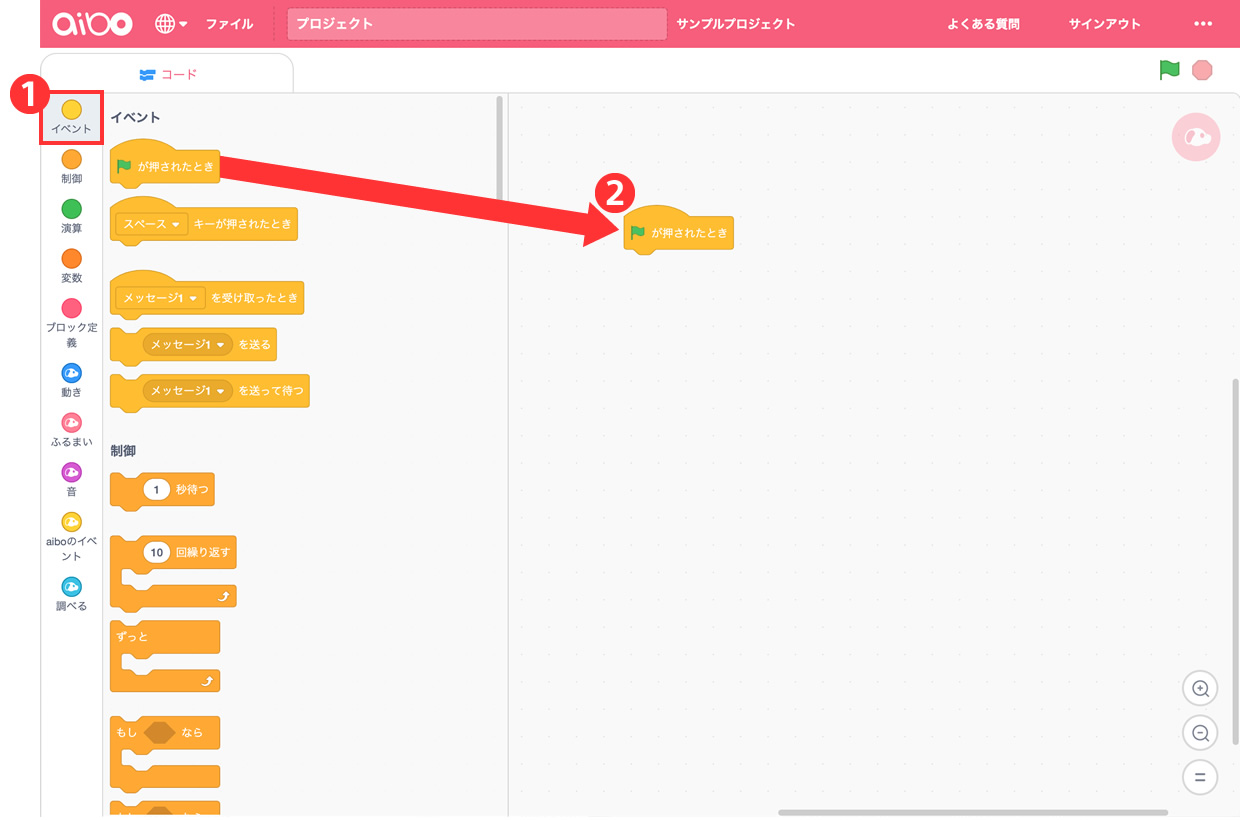Select the 調べる category icon
Screen dimensions: 1240x820
point(72,587)
